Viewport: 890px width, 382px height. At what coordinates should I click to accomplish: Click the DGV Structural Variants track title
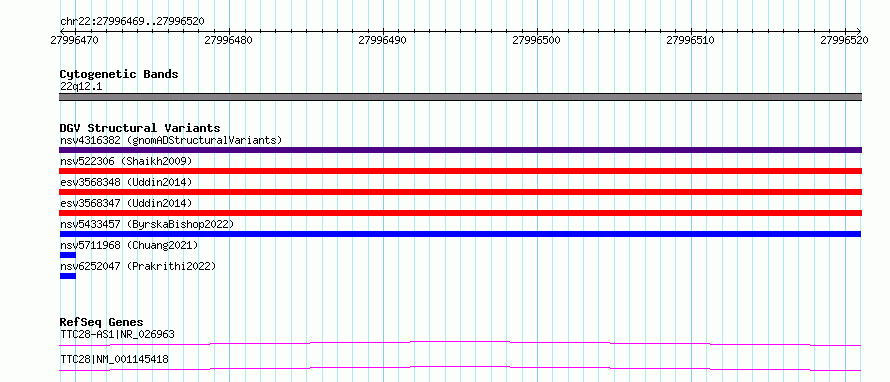click(140, 128)
